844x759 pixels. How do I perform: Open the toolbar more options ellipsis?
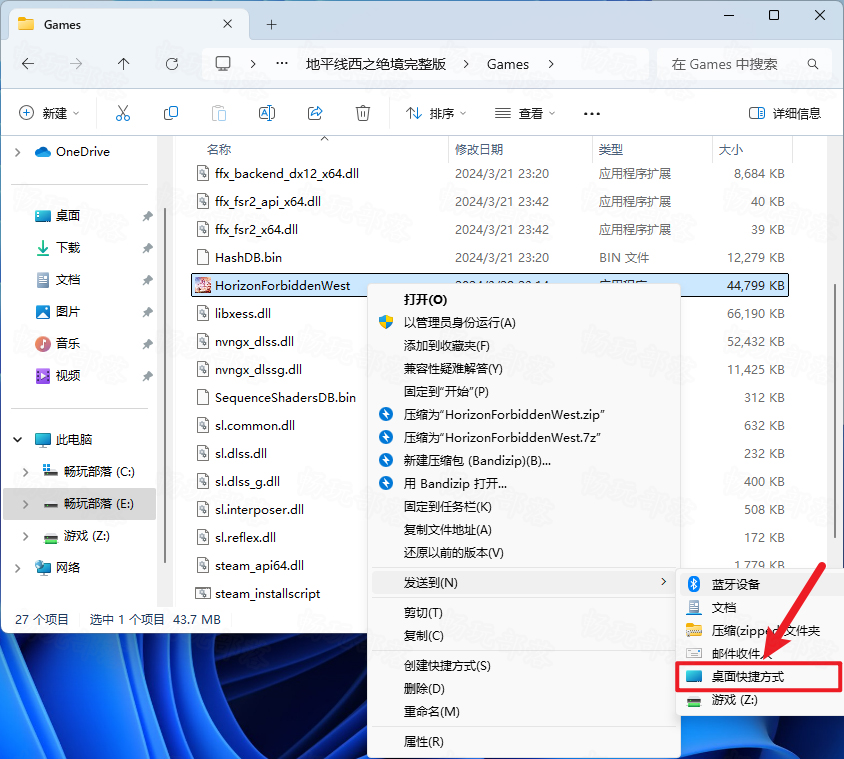coord(592,114)
